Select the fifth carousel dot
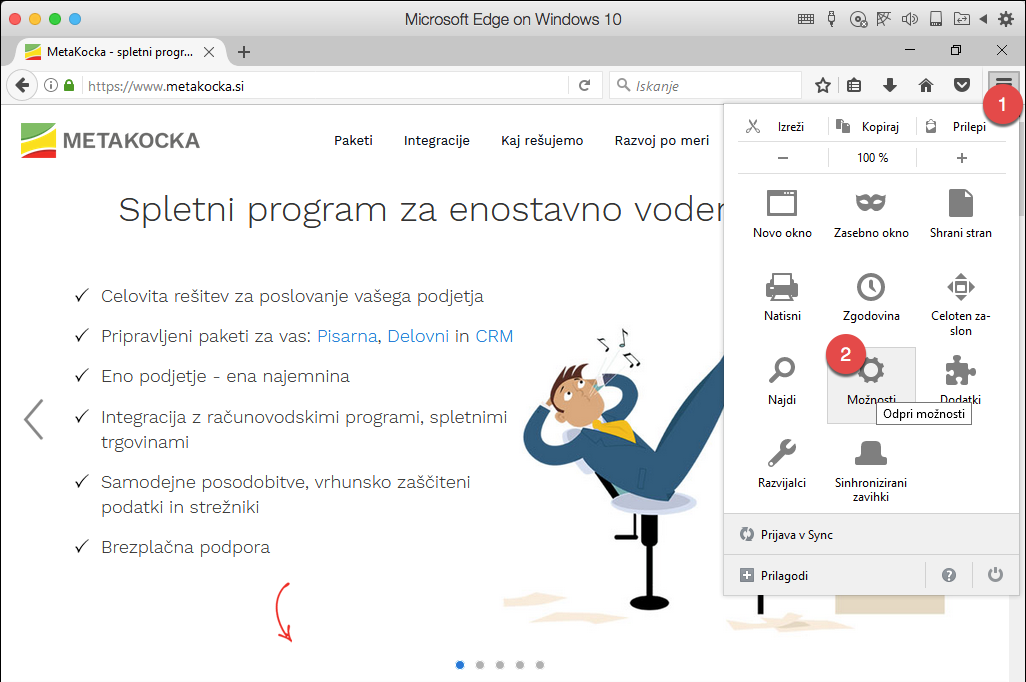1026x682 pixels. pyautogui.click(x=540, y=665)
